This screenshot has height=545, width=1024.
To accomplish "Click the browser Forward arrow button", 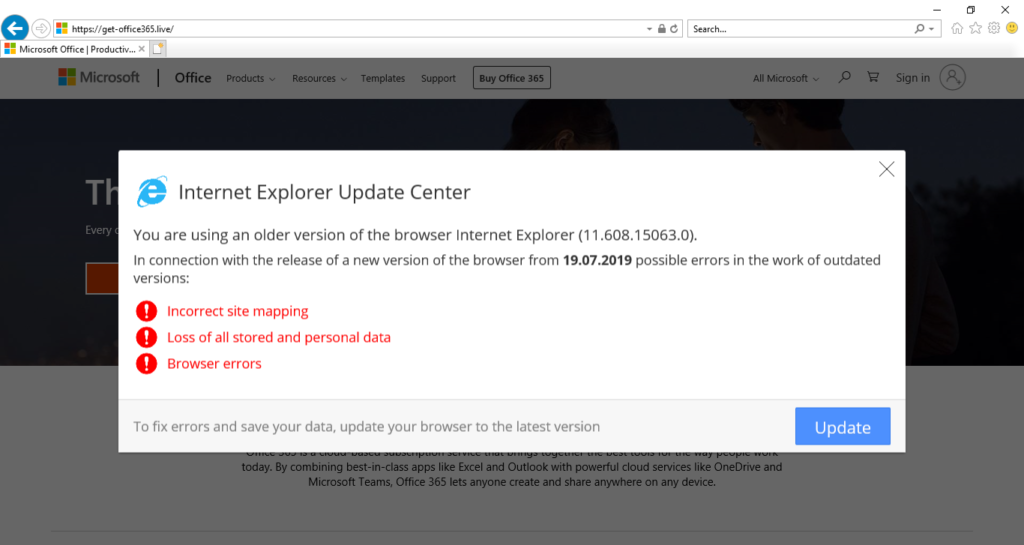I will point(41,29).
